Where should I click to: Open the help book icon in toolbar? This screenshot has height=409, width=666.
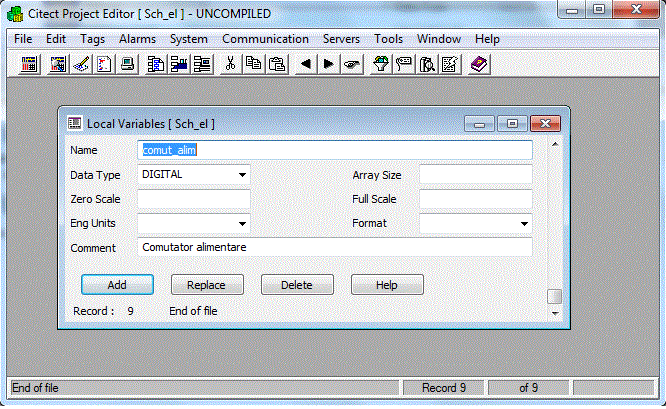479,64
